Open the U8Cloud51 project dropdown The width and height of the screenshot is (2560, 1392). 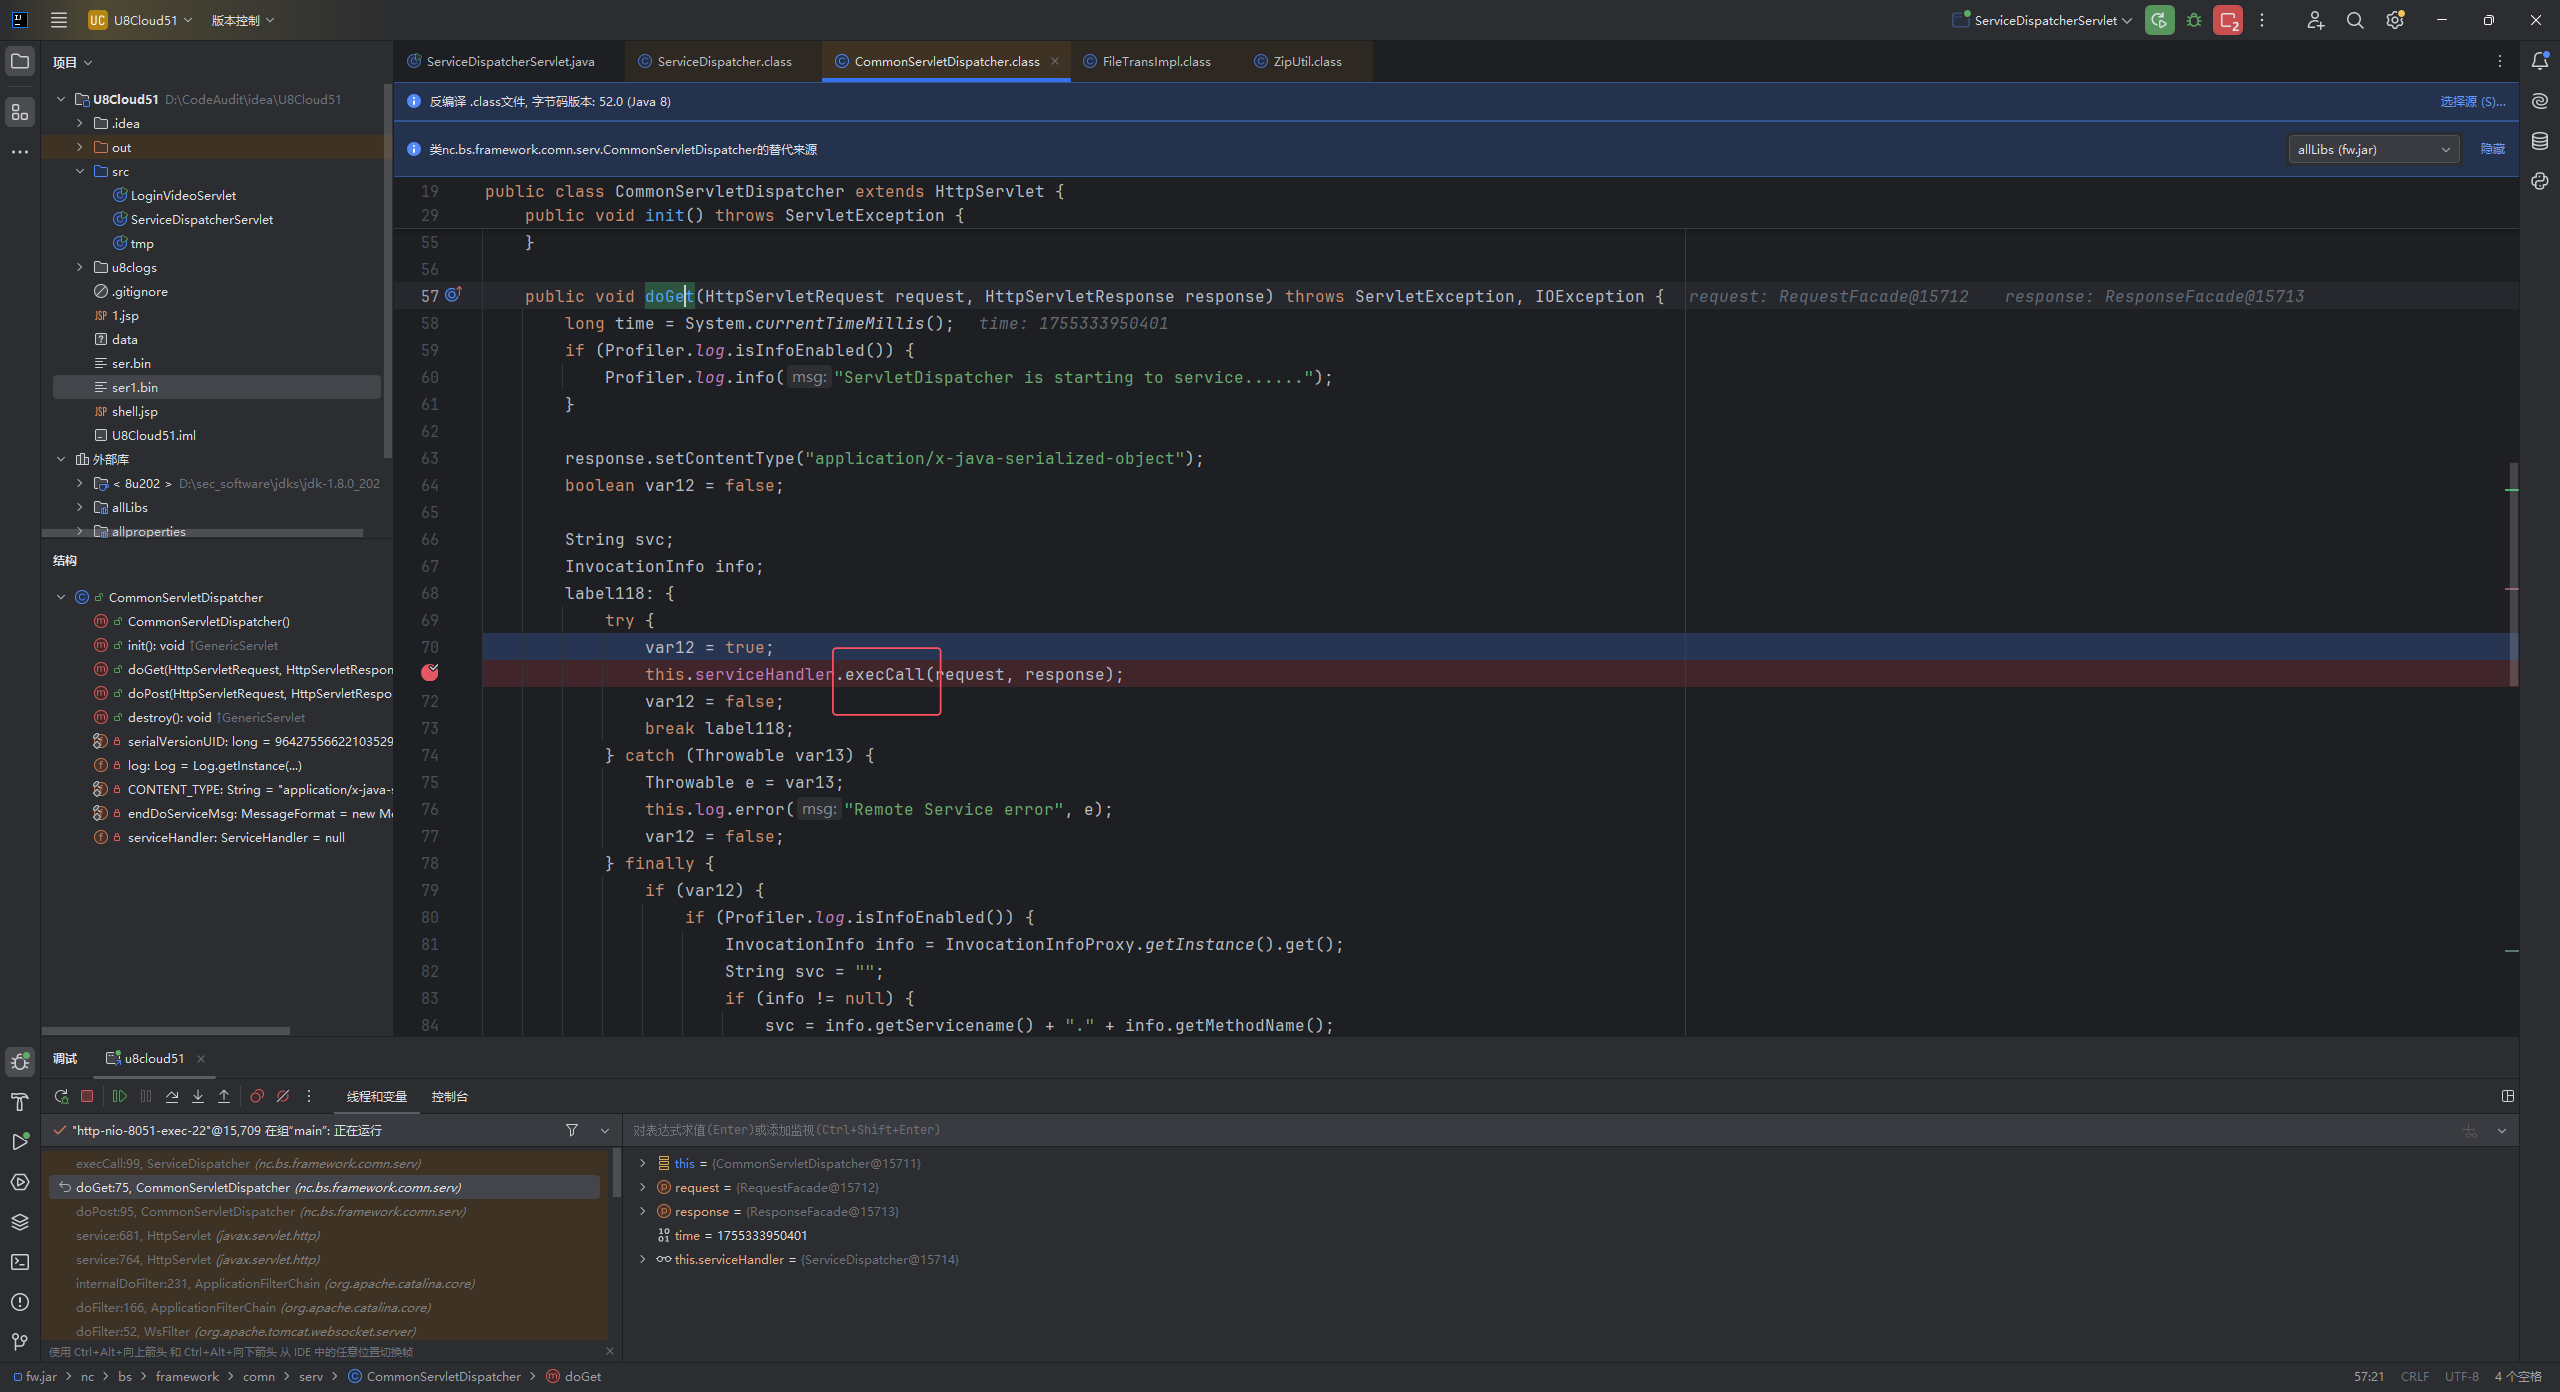pos(140,20)
